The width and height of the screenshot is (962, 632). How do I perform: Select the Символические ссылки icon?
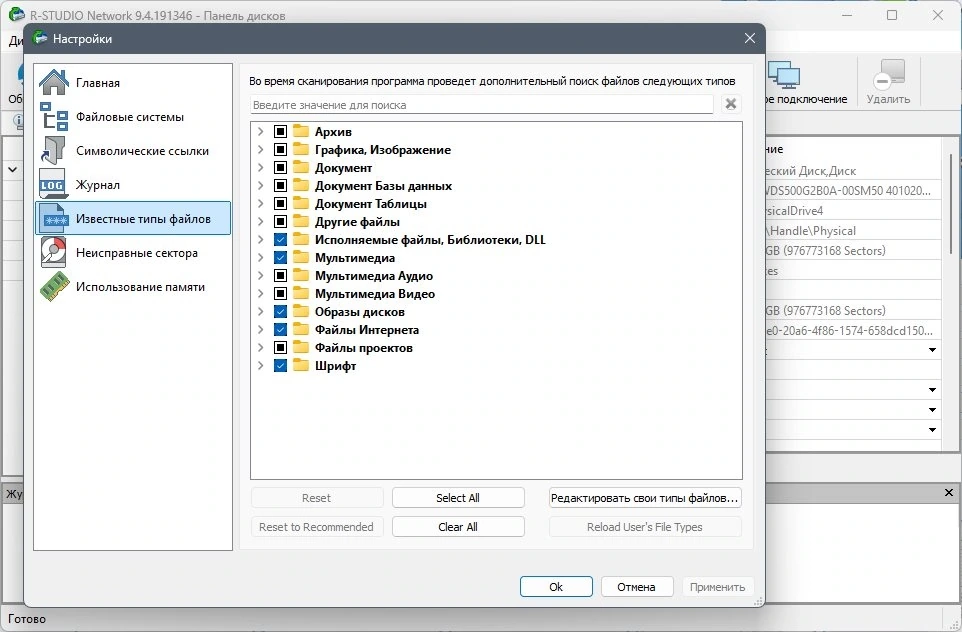[x=54, y=150]
